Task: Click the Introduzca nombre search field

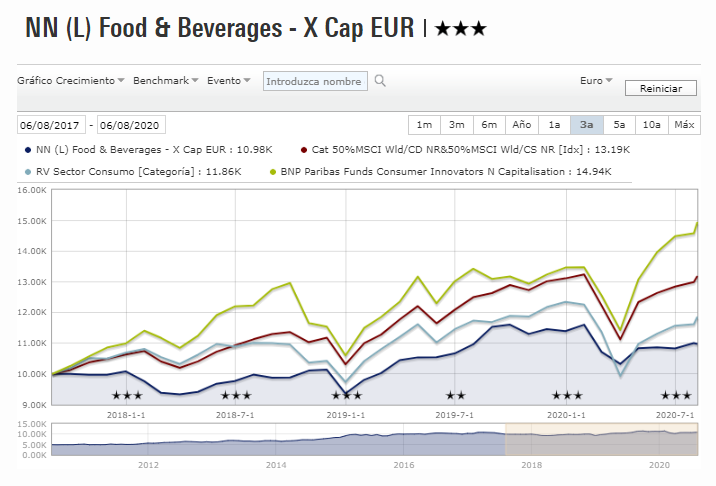Action: (315, 81)
